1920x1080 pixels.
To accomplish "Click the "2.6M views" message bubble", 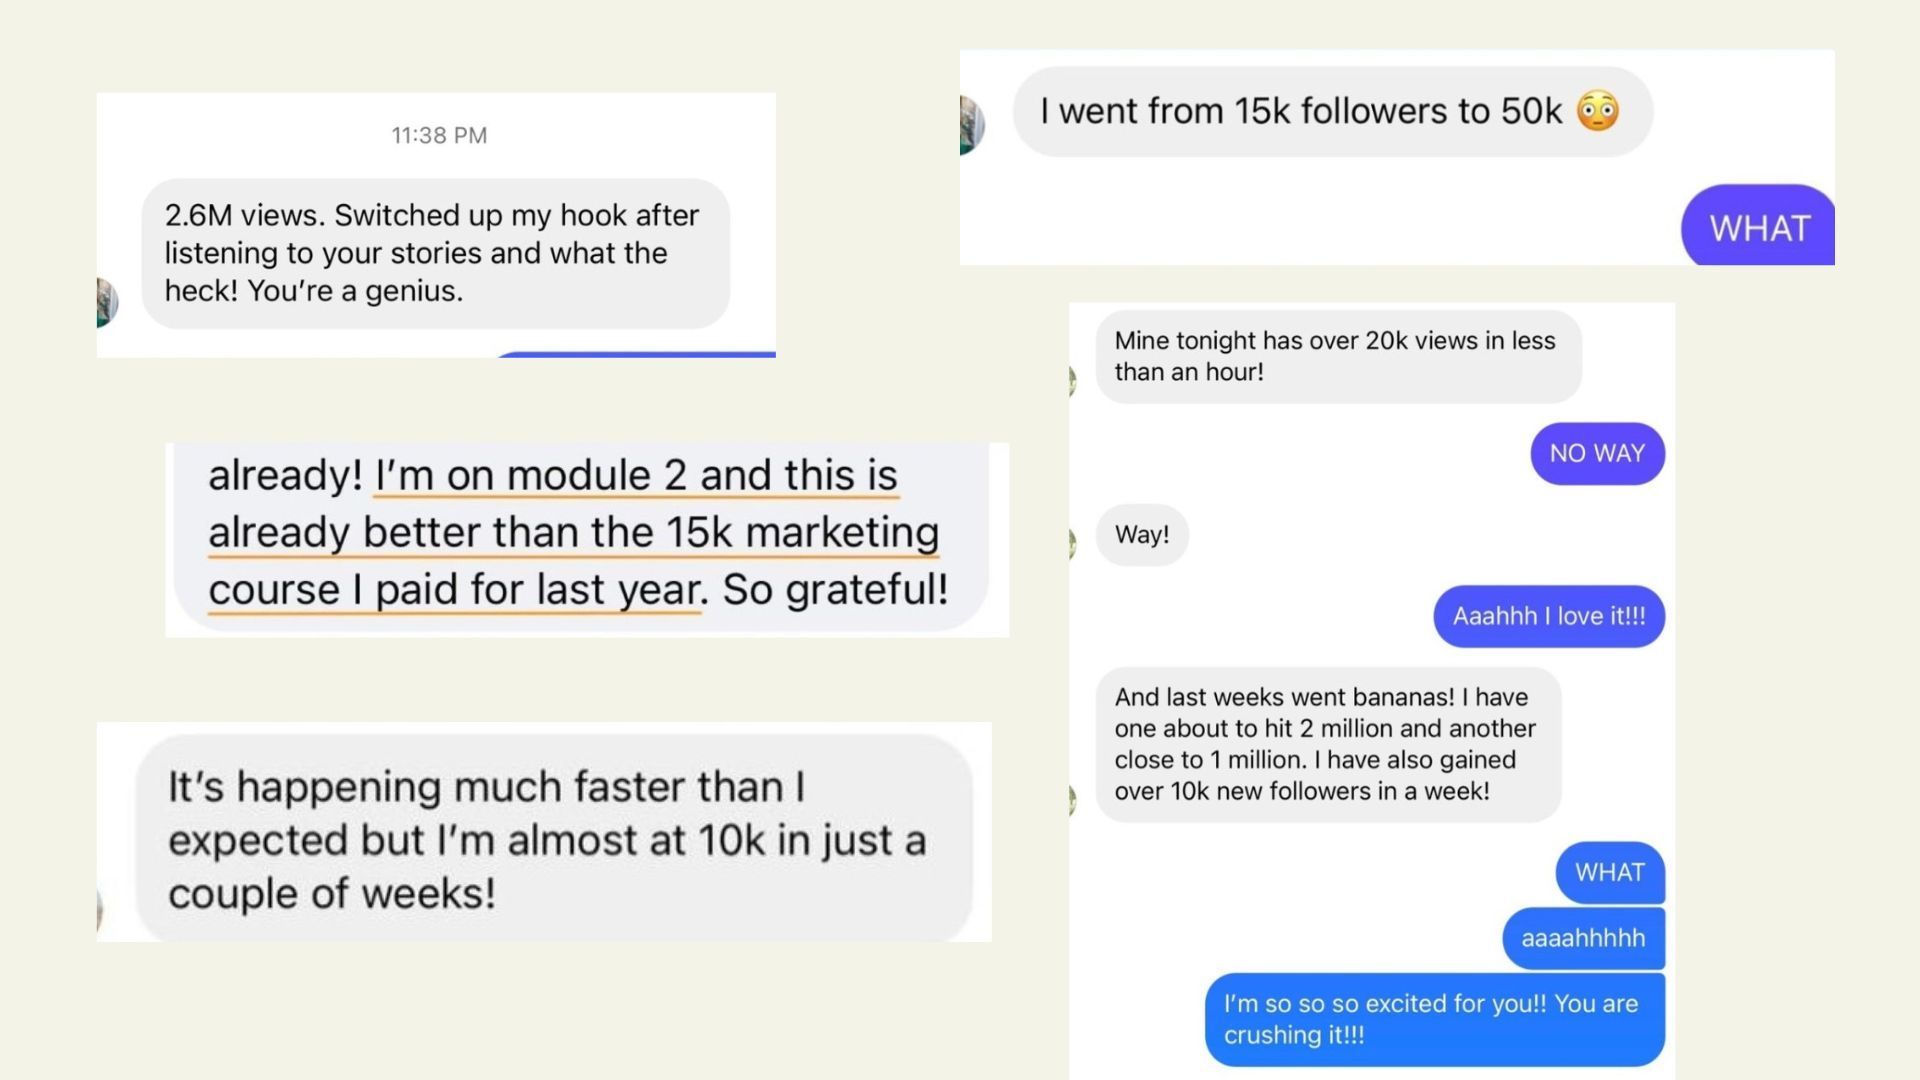I will click(x=435, y=253).
